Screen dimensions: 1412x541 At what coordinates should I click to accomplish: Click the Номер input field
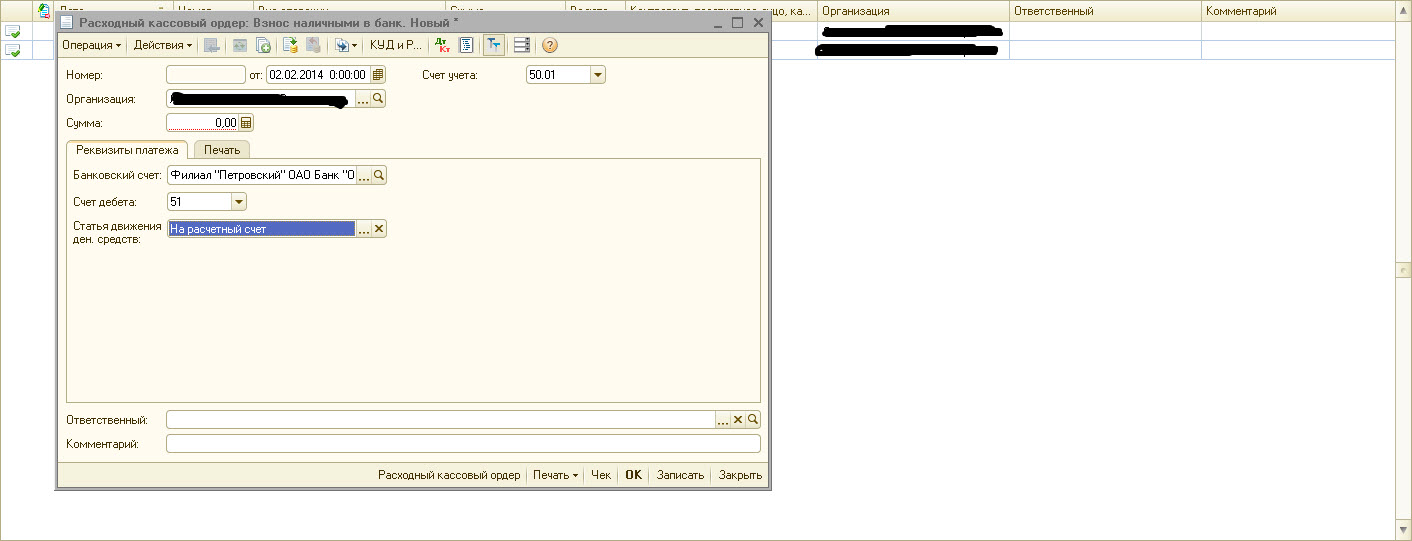click(205, 75)
